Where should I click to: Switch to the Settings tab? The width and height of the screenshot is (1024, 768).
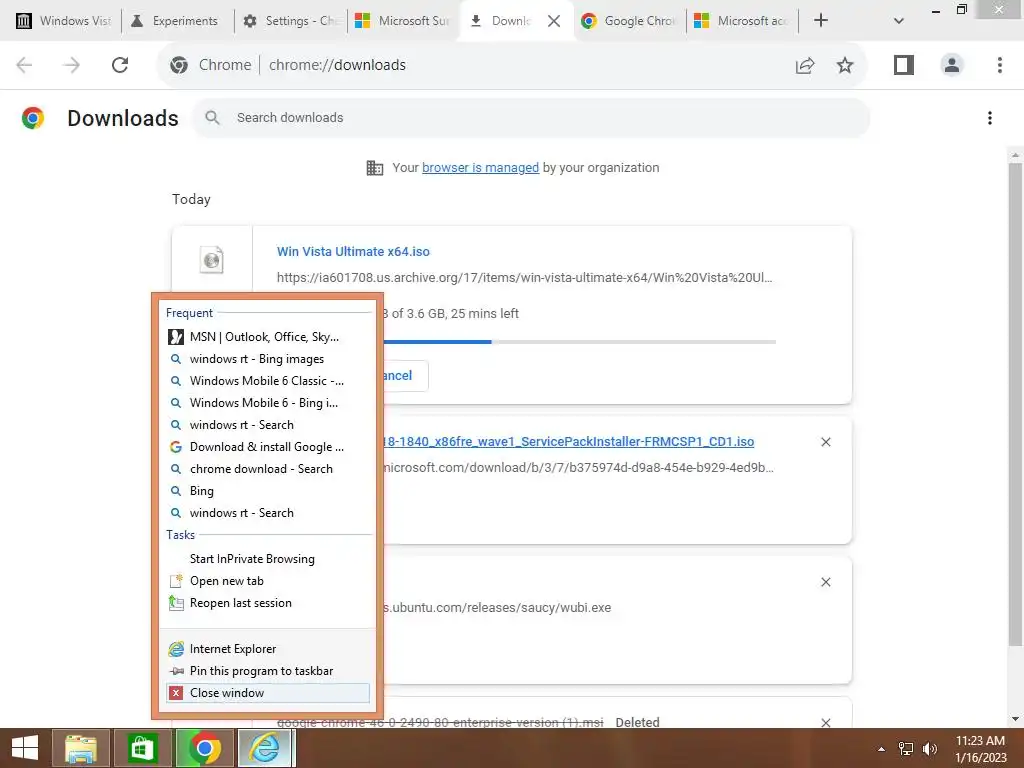(291, 21)
